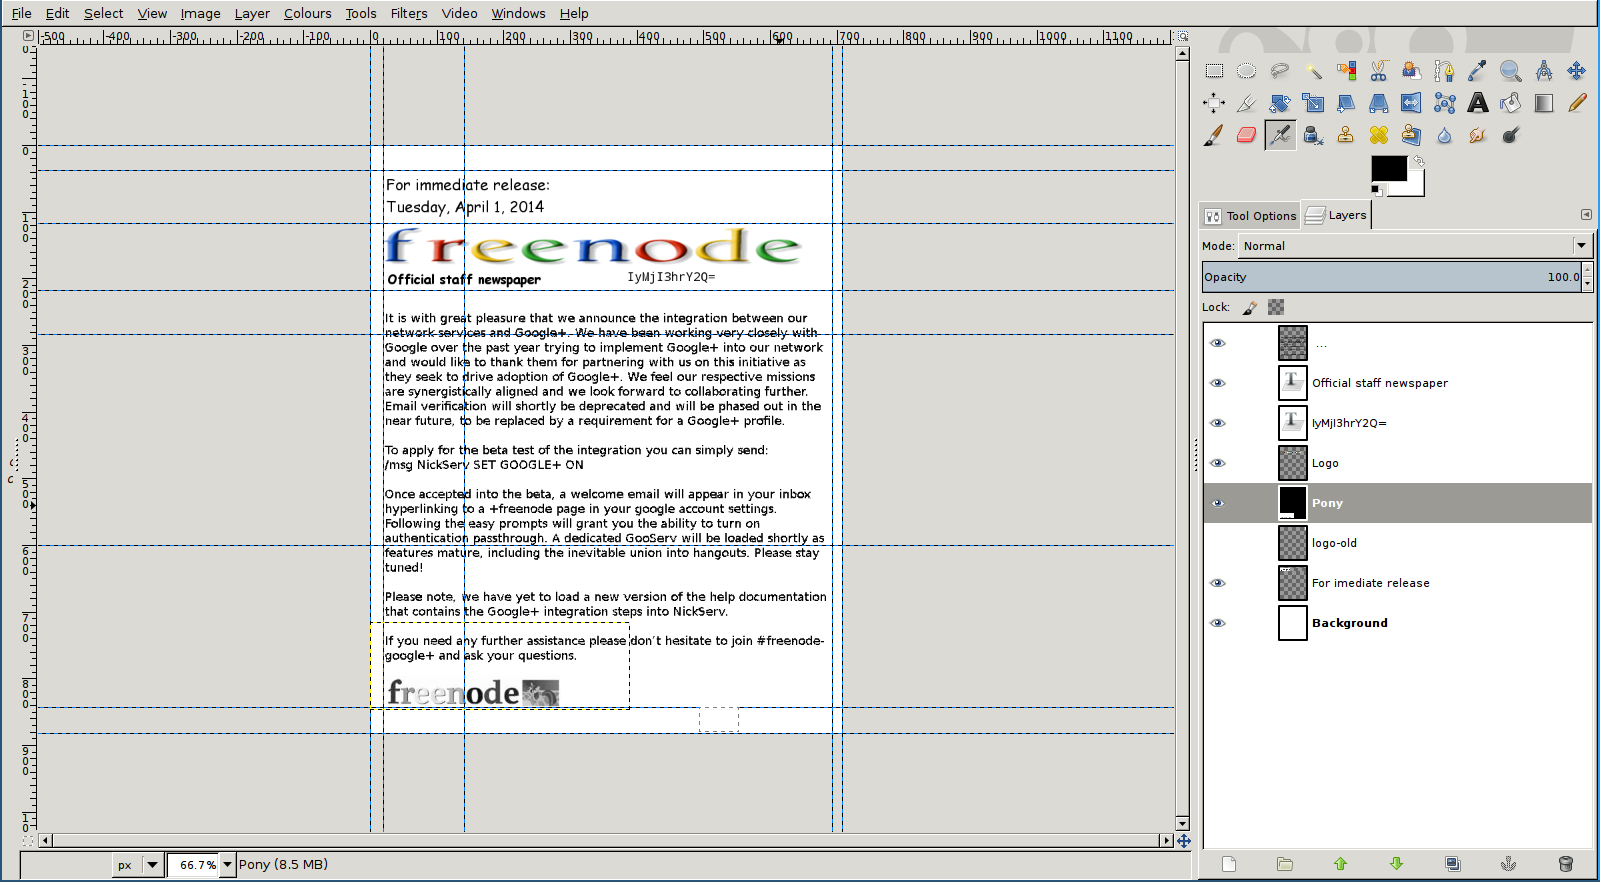Viewport: 1600px width, 882px height.
Task: Select the Select by Colour tool
Action: [1346, 71]
